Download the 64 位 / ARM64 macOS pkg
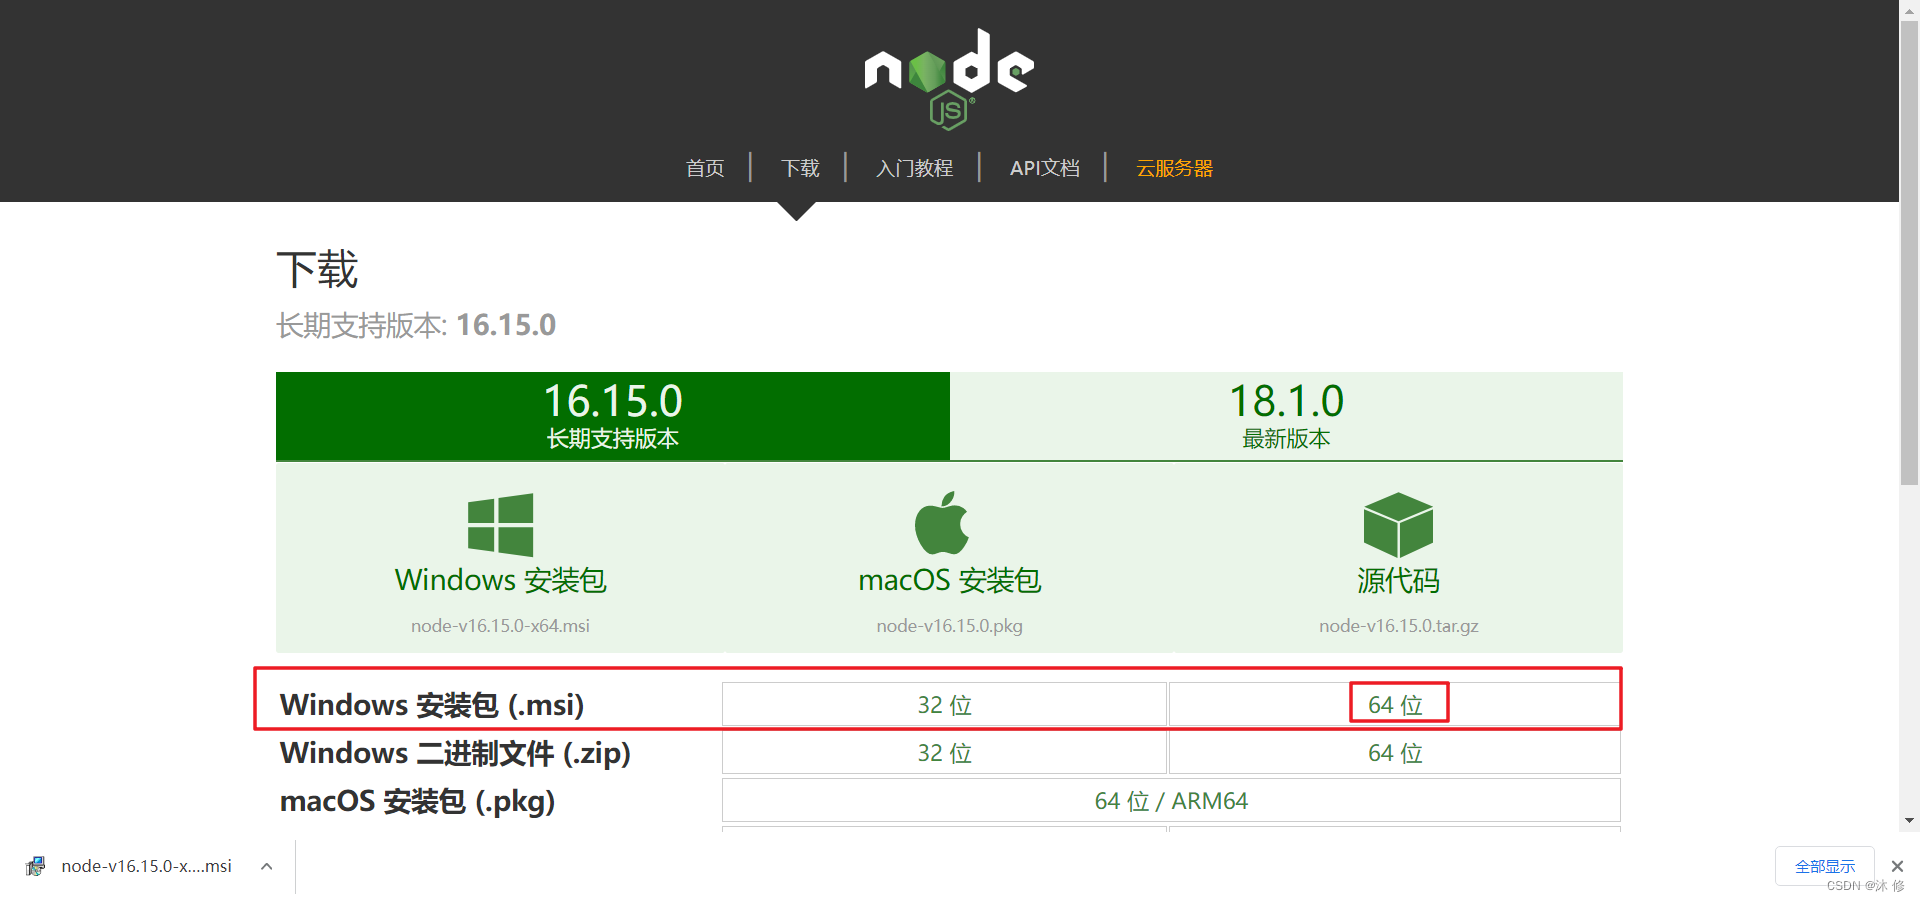 (x=1171, y=800)
